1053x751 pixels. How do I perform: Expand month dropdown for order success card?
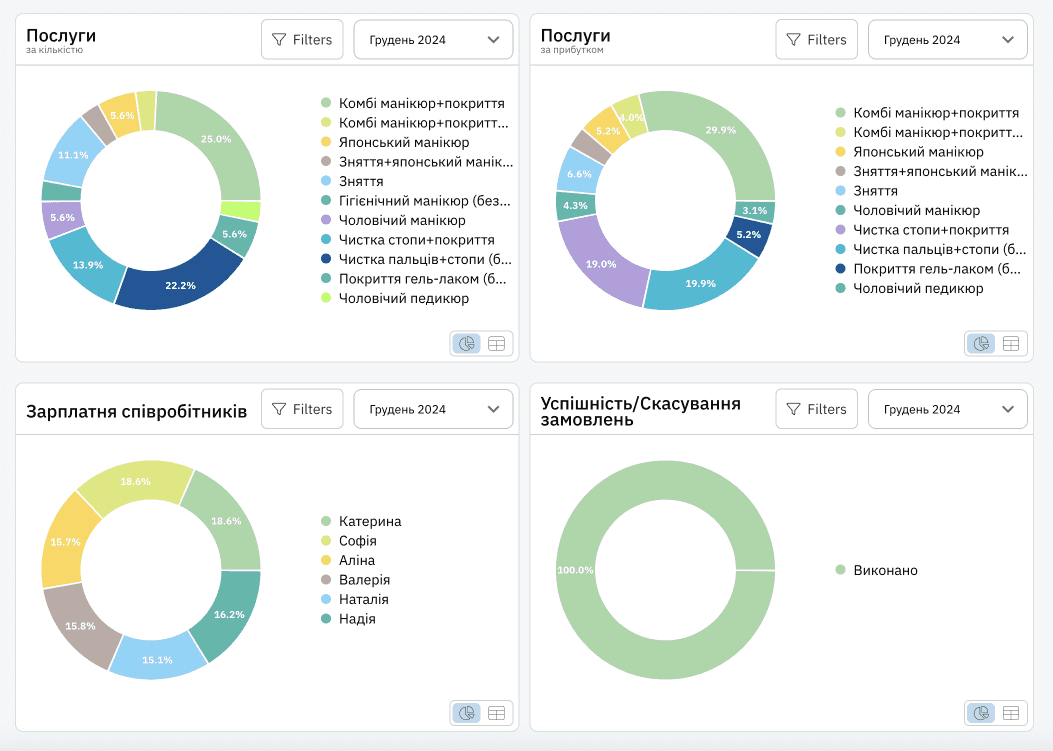click(x=947, y=409)
